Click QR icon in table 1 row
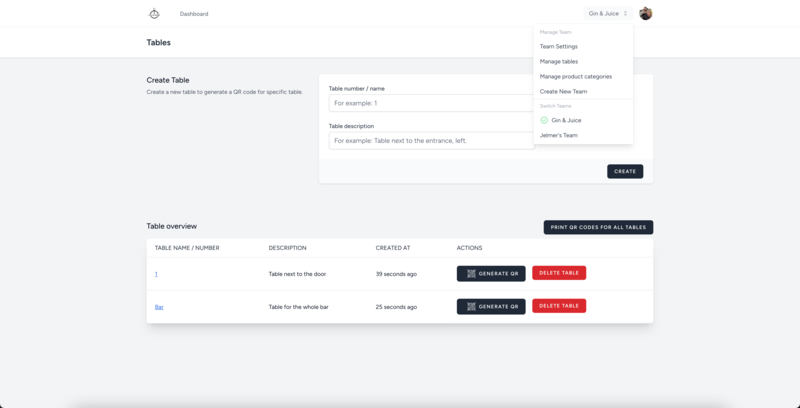This screenshot has height=408, width=800. [471, 274]
